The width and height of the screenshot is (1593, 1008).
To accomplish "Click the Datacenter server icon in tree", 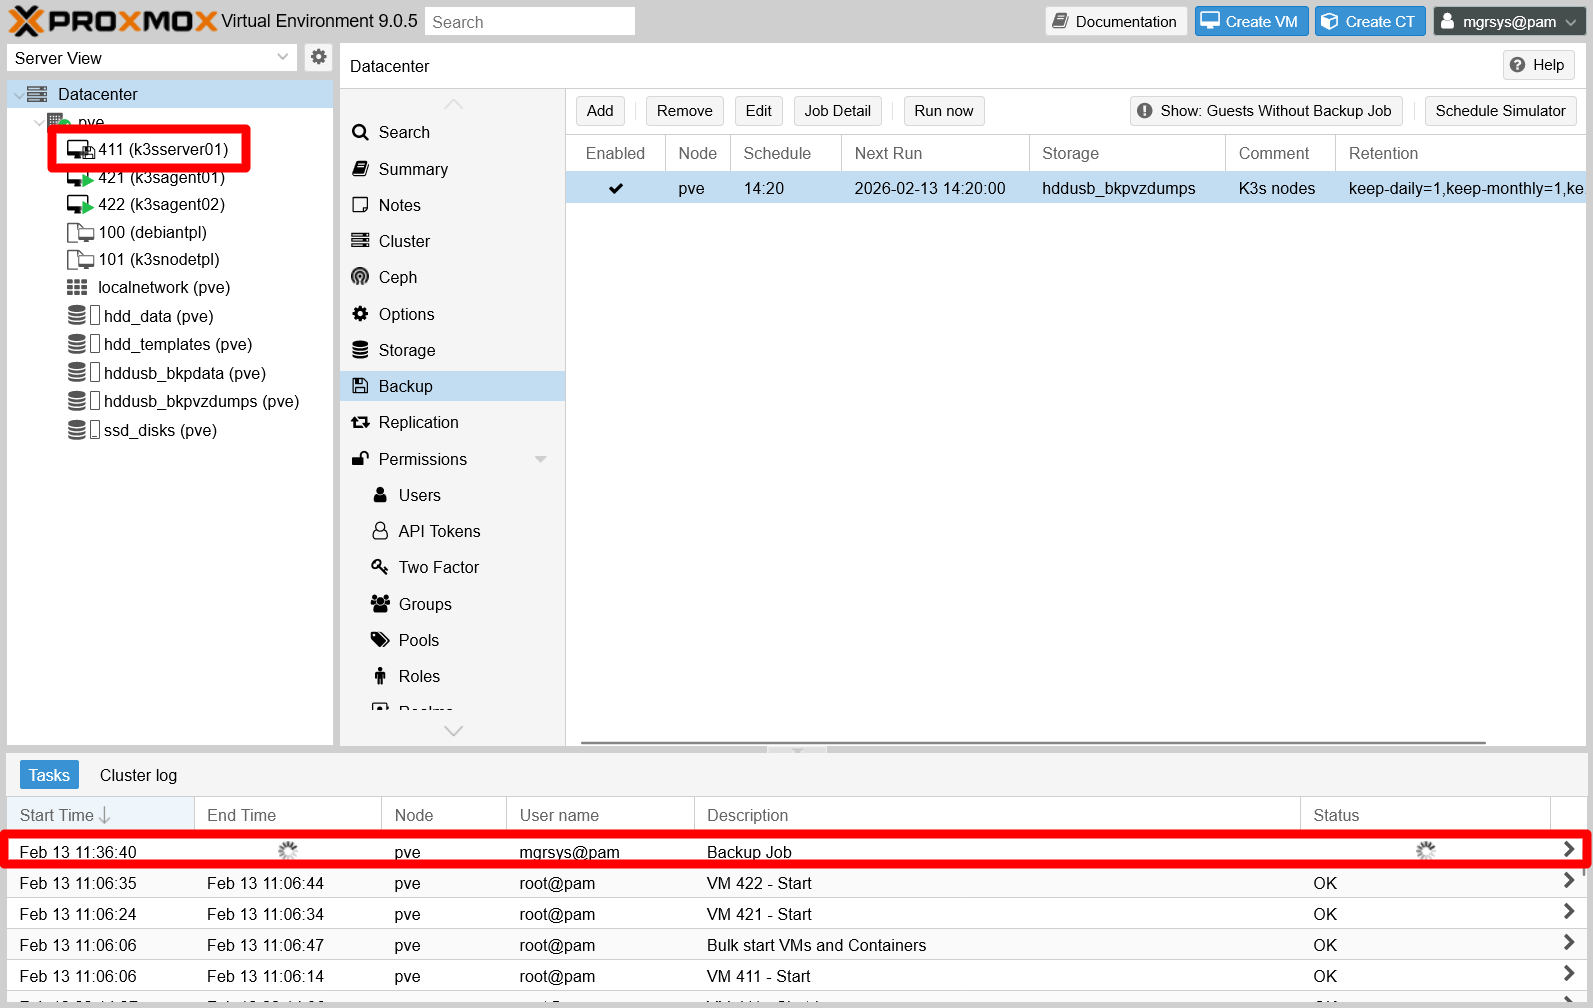I will tap(37, 94).
